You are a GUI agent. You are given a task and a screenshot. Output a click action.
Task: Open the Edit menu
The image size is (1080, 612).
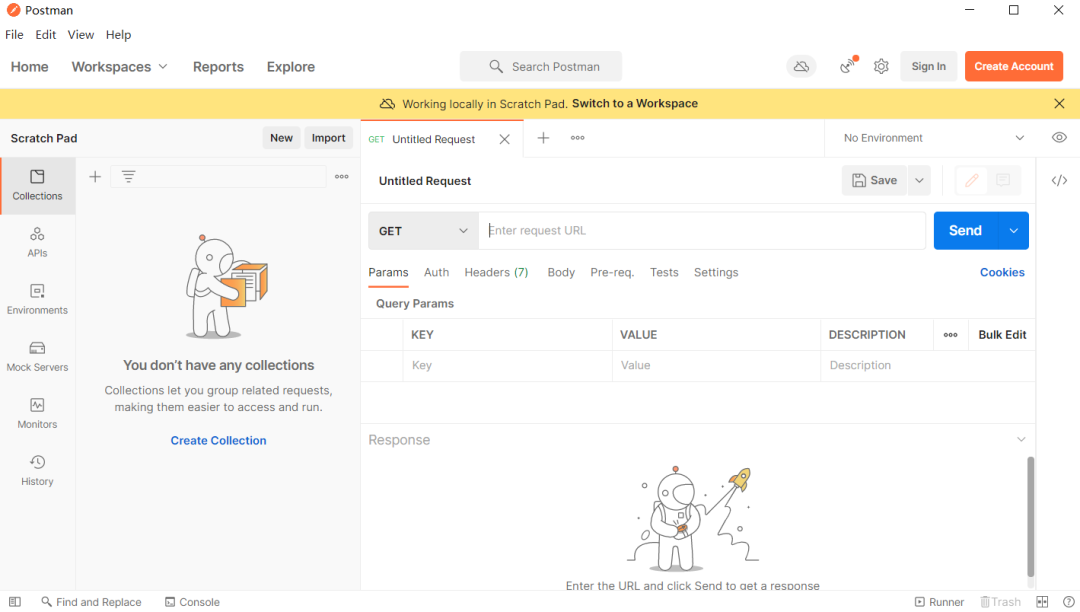pyautogui.click(x=45, y=34)
